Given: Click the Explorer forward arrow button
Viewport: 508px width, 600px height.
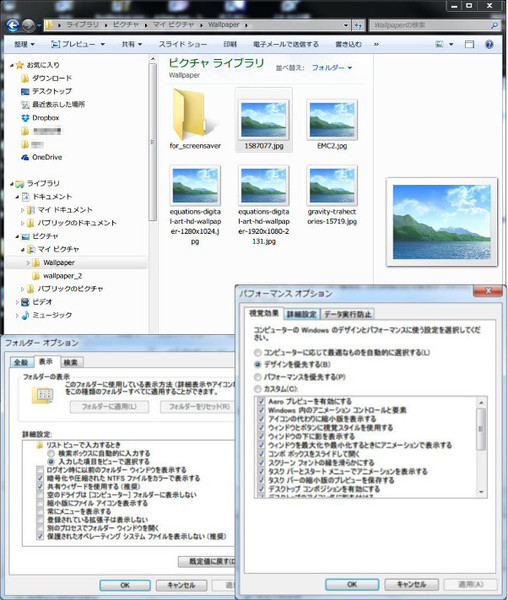Looking at the screenshot, I should (x=28, y=26).
